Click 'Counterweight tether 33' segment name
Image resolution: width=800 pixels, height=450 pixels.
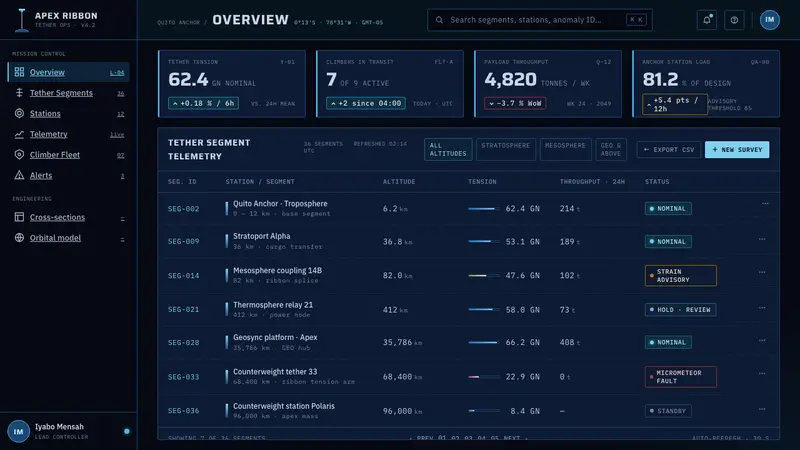coord(275,371)
